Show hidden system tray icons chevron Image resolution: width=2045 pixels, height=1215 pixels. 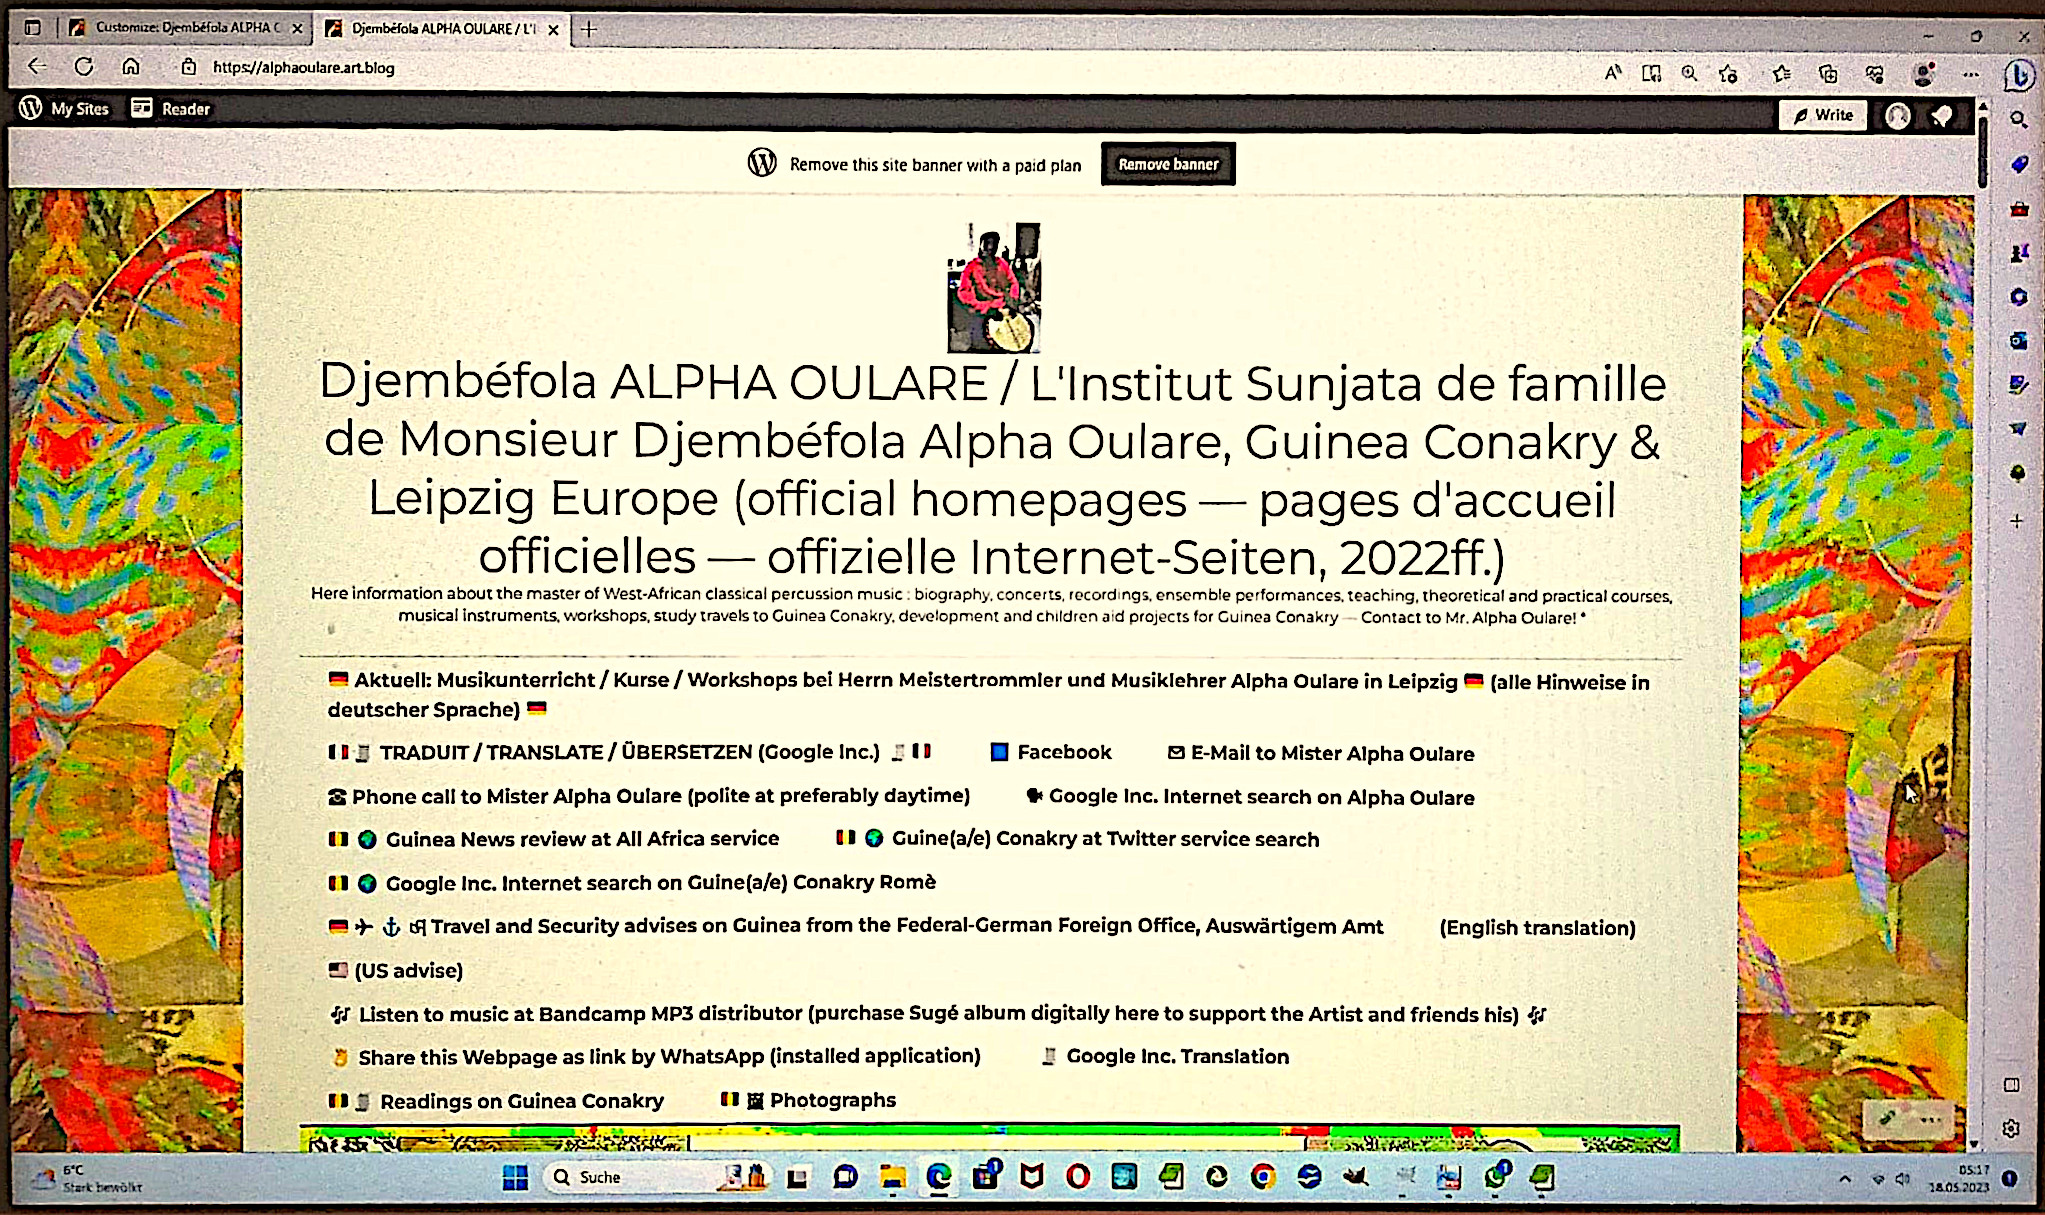pyautogui.click(x=1845, y=1179)
